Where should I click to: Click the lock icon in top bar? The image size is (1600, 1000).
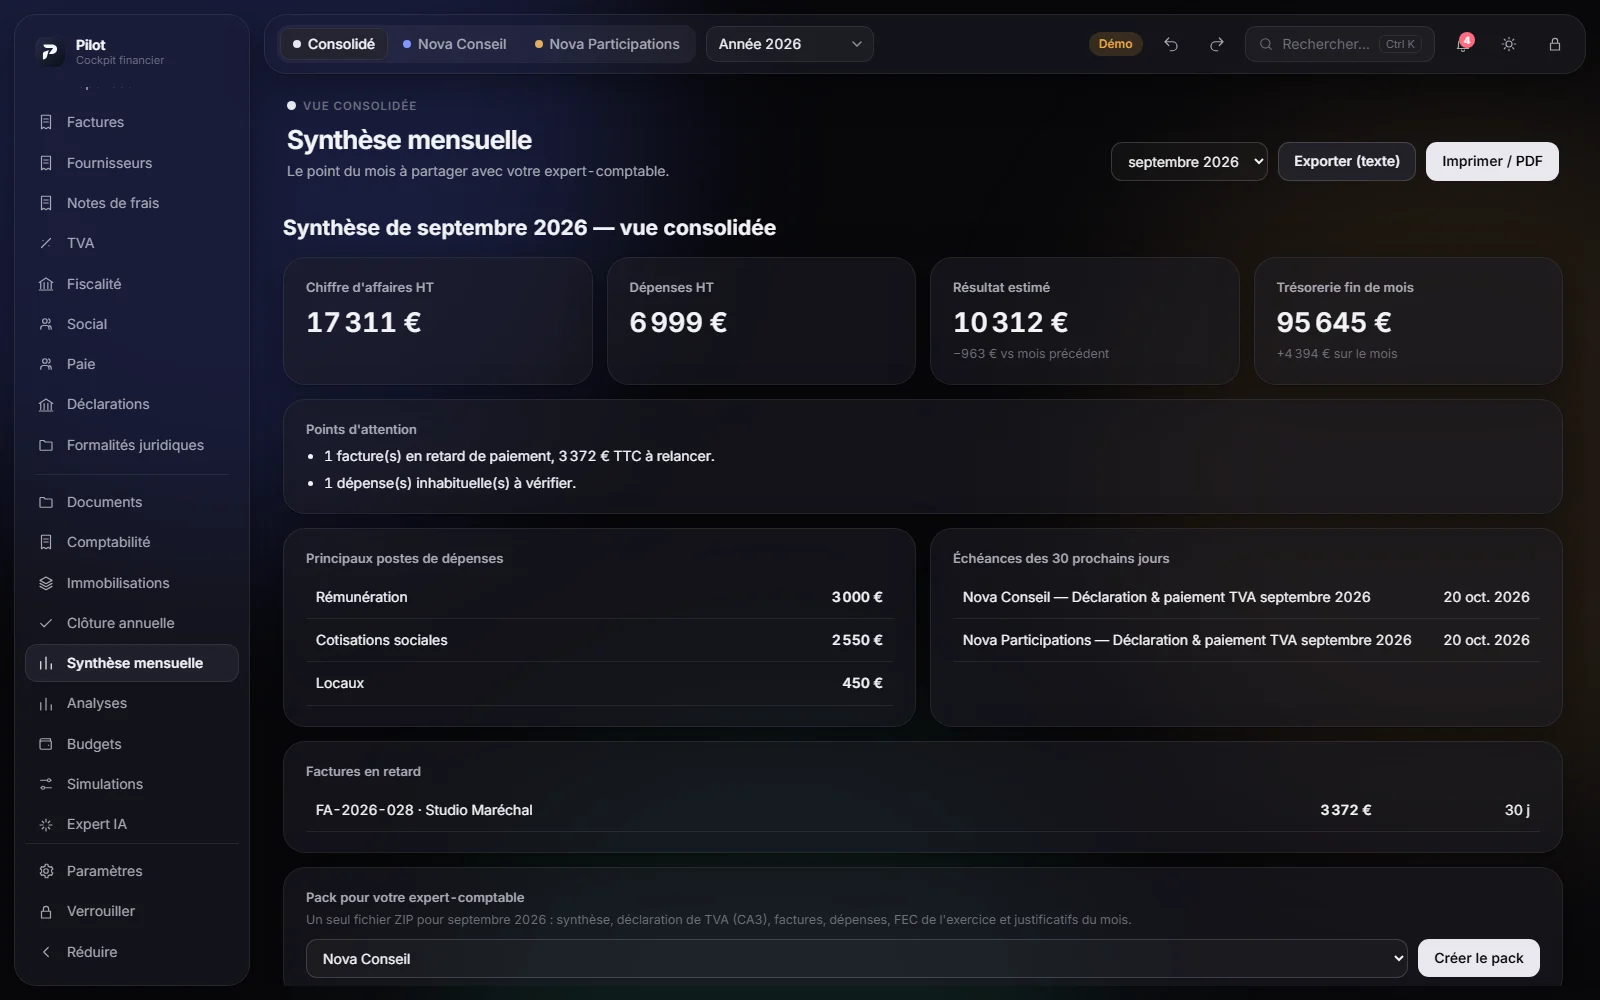1555,44
